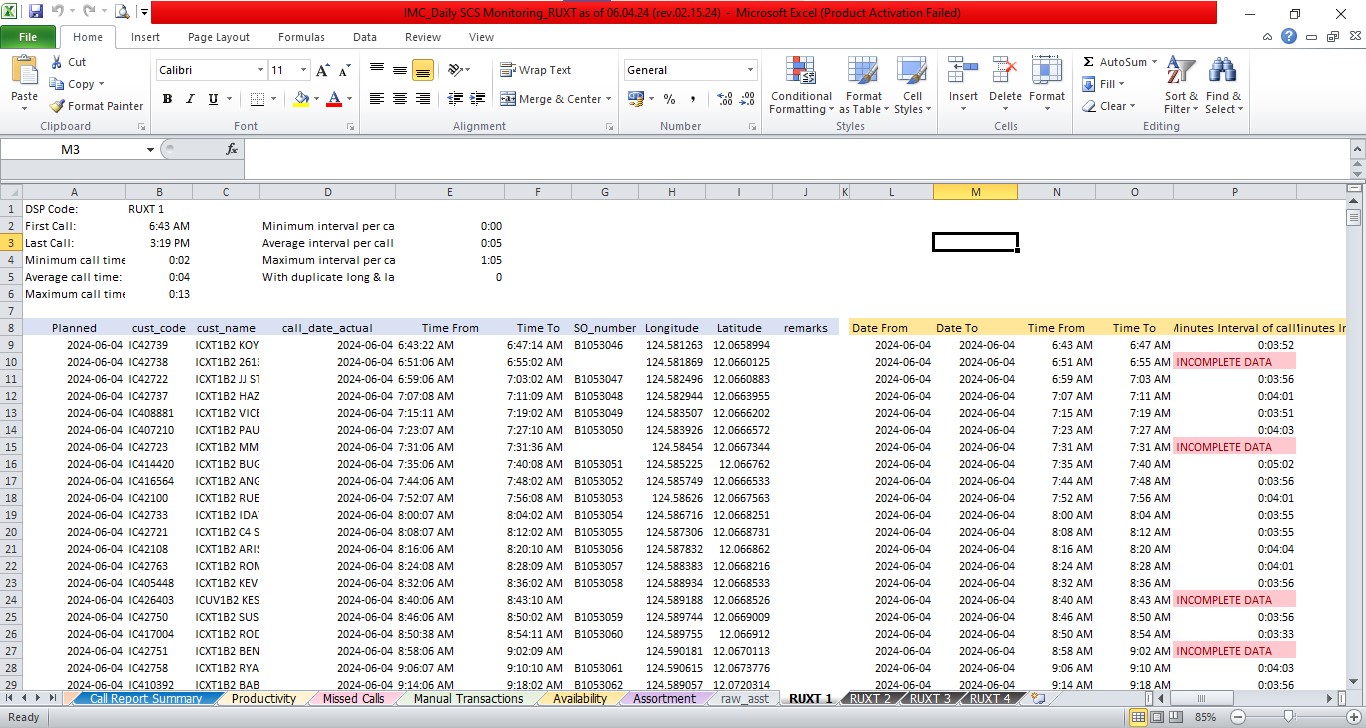
Task: Open Excel Help question mark icon
Action: point(1289,37)
